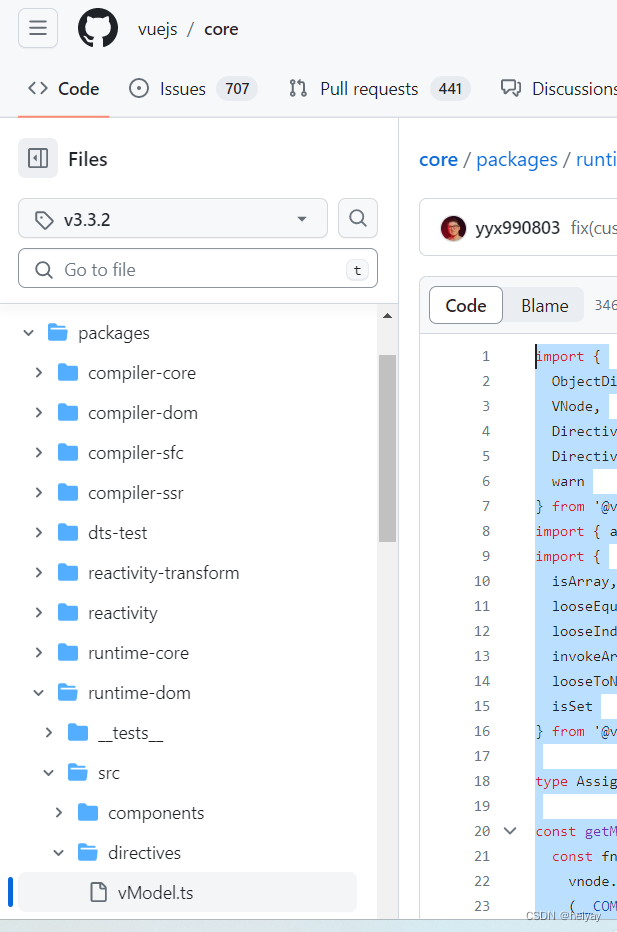Viewport: 617px width, 932px height.
Task: Click line number 1 in code
Action: coord(486,356)
